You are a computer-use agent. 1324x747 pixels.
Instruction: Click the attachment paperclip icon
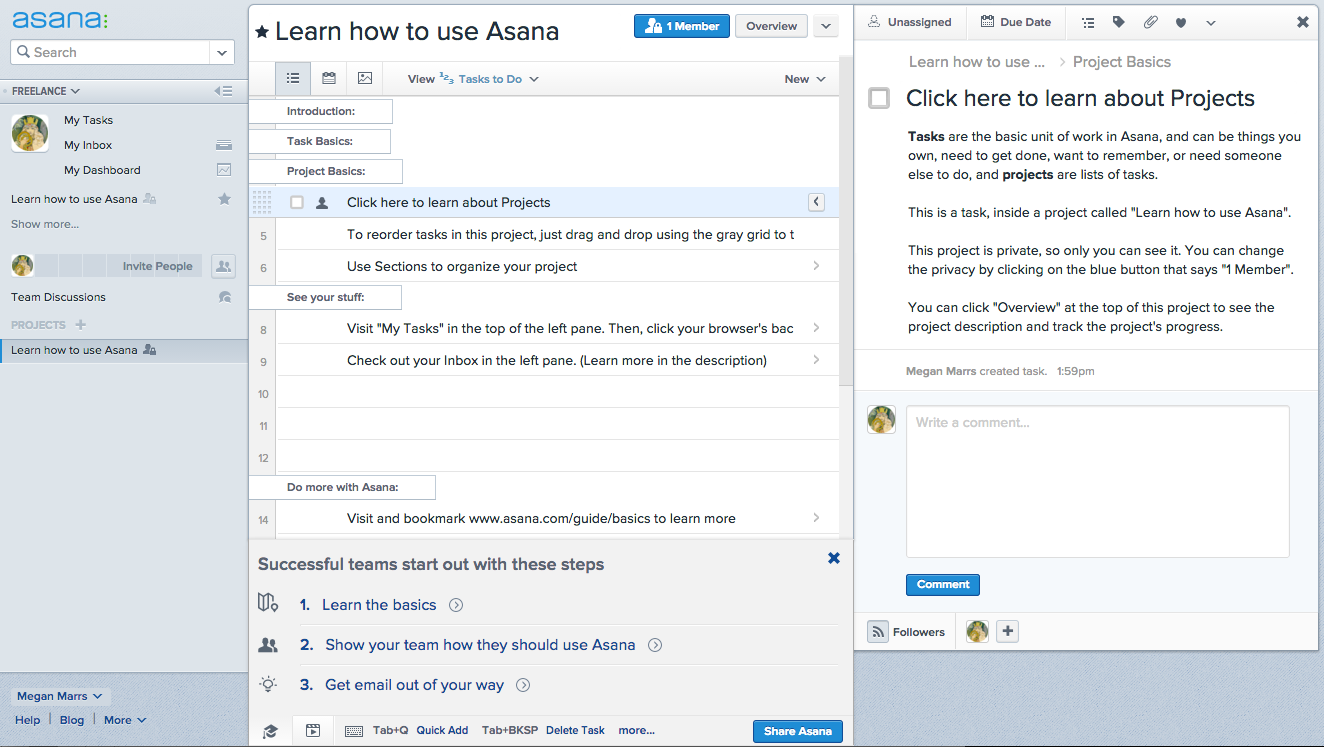(1150, 22)
